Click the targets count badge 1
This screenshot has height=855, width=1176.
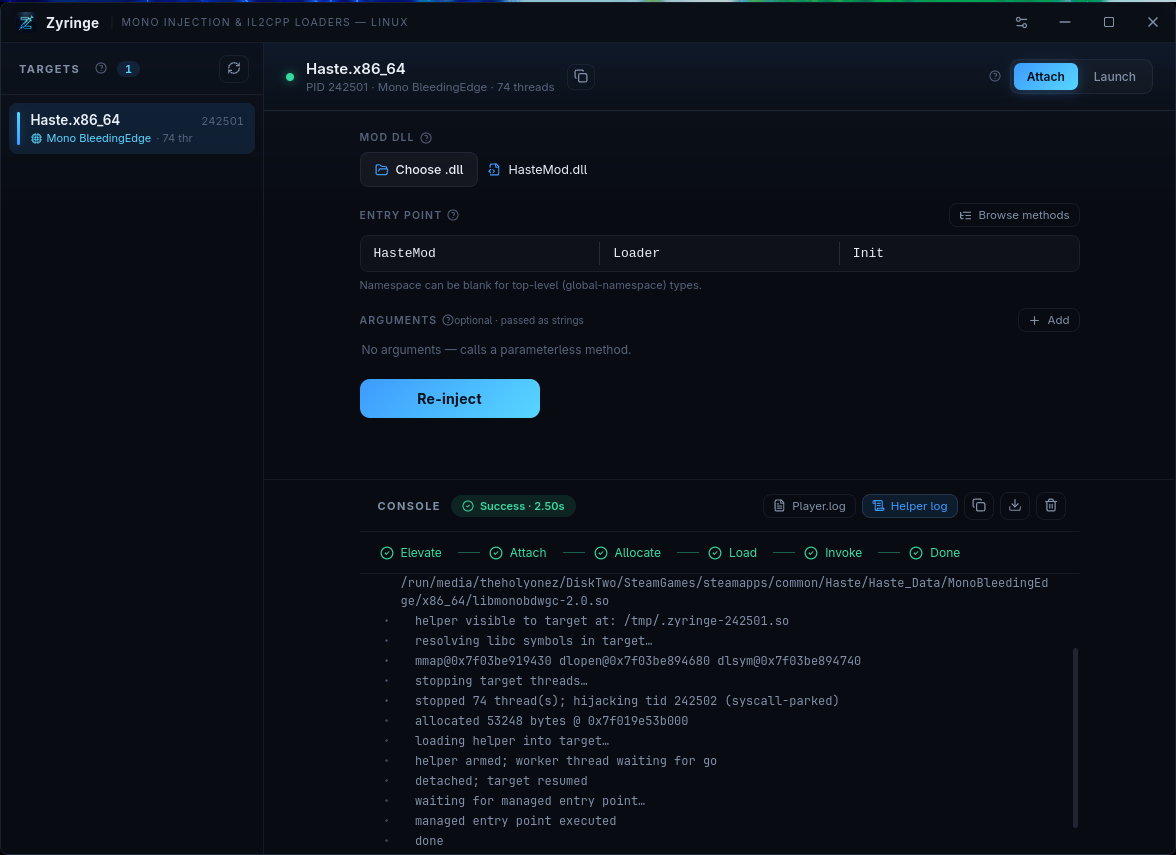(128, 69)
